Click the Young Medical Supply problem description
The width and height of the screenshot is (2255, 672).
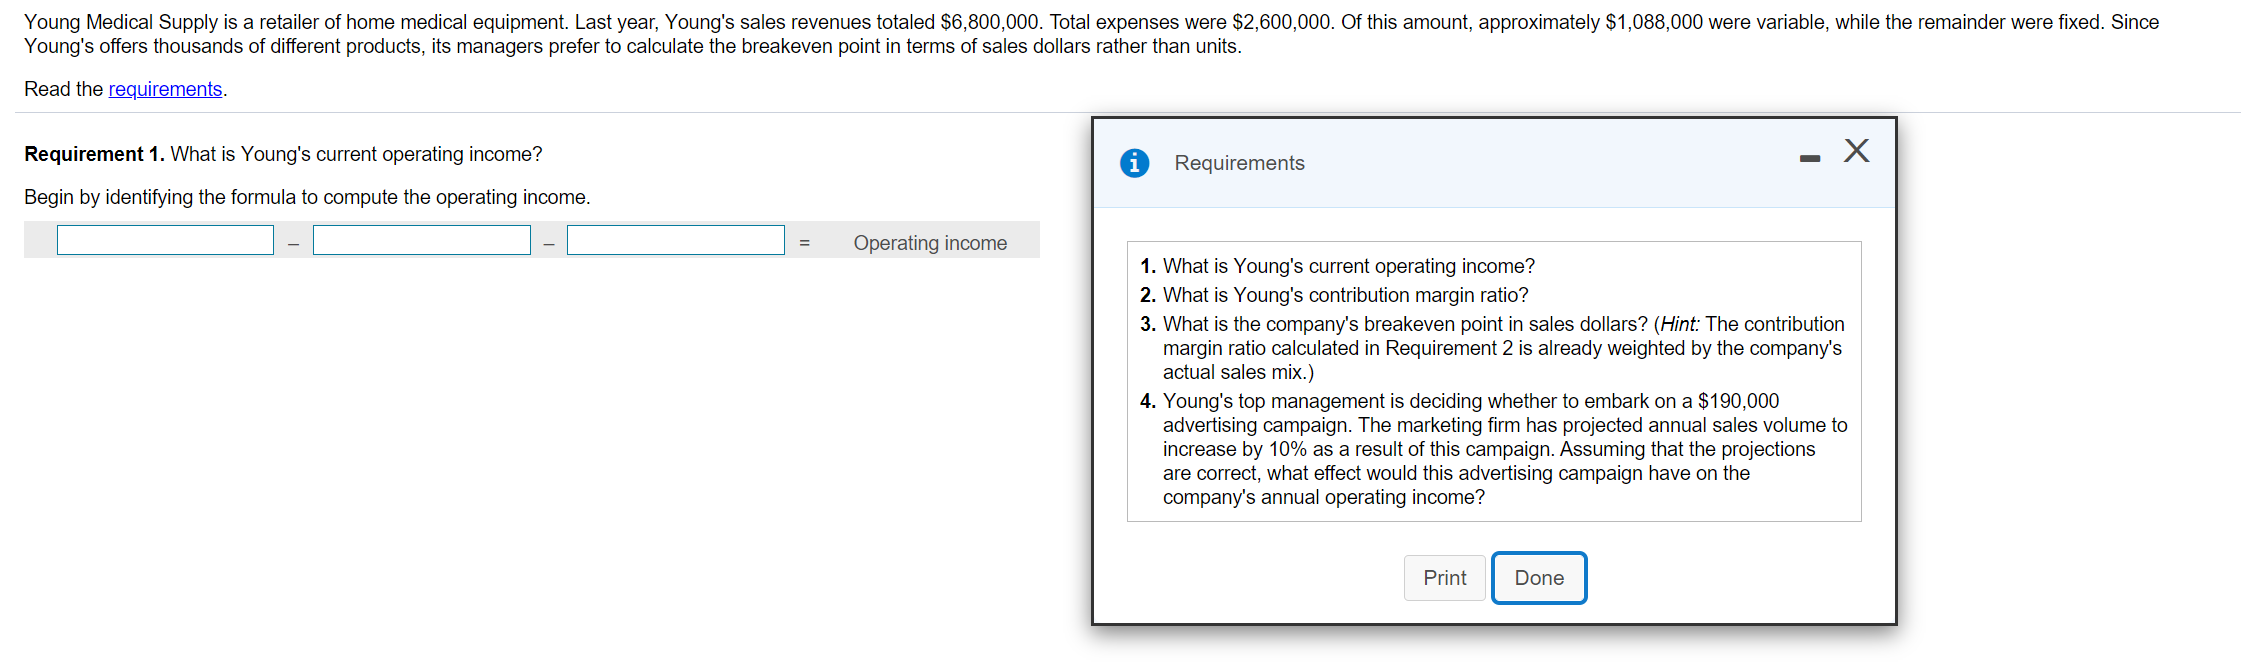1090,34
